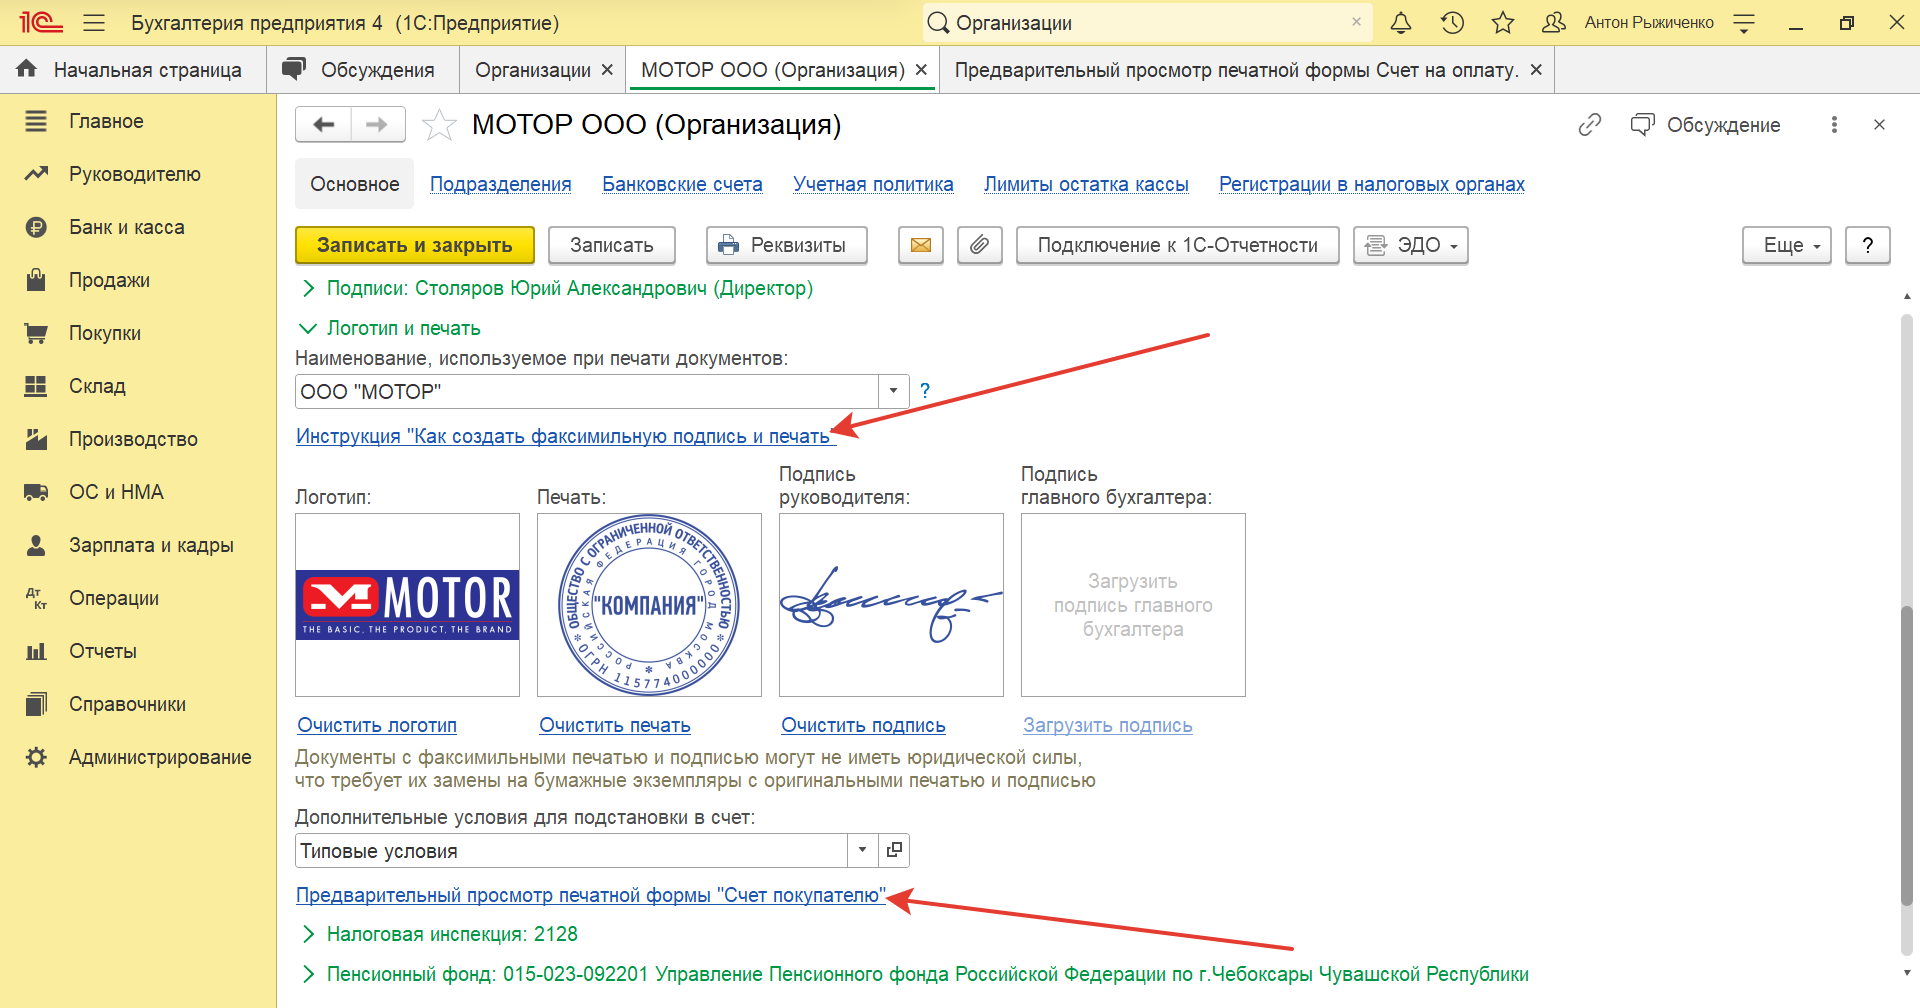Open the hamburger main menu icon
Viewport: 1920px width, 1008px height.
94,23
